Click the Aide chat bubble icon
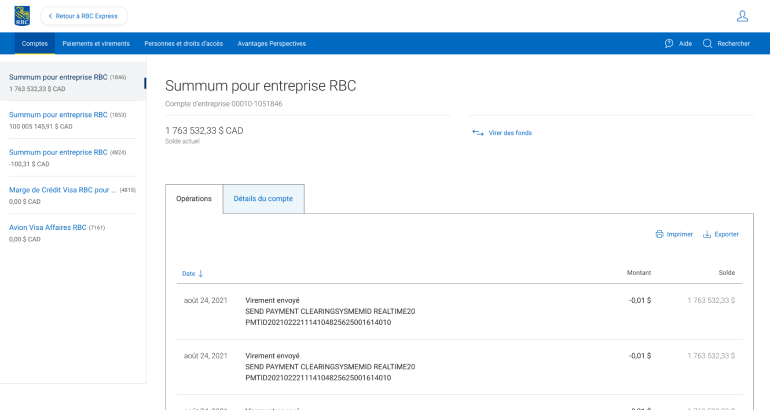 point(669,44)
